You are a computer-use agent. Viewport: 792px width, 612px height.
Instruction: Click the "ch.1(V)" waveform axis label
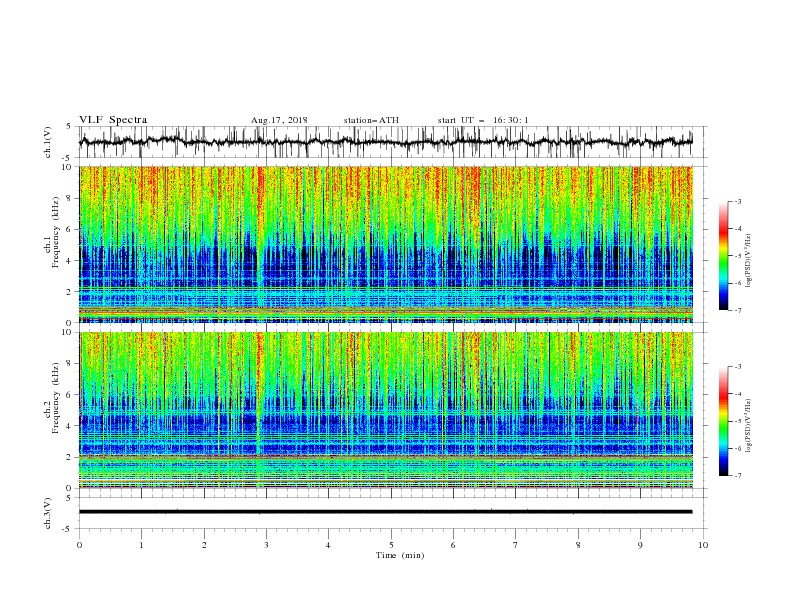tap(48, 142)
